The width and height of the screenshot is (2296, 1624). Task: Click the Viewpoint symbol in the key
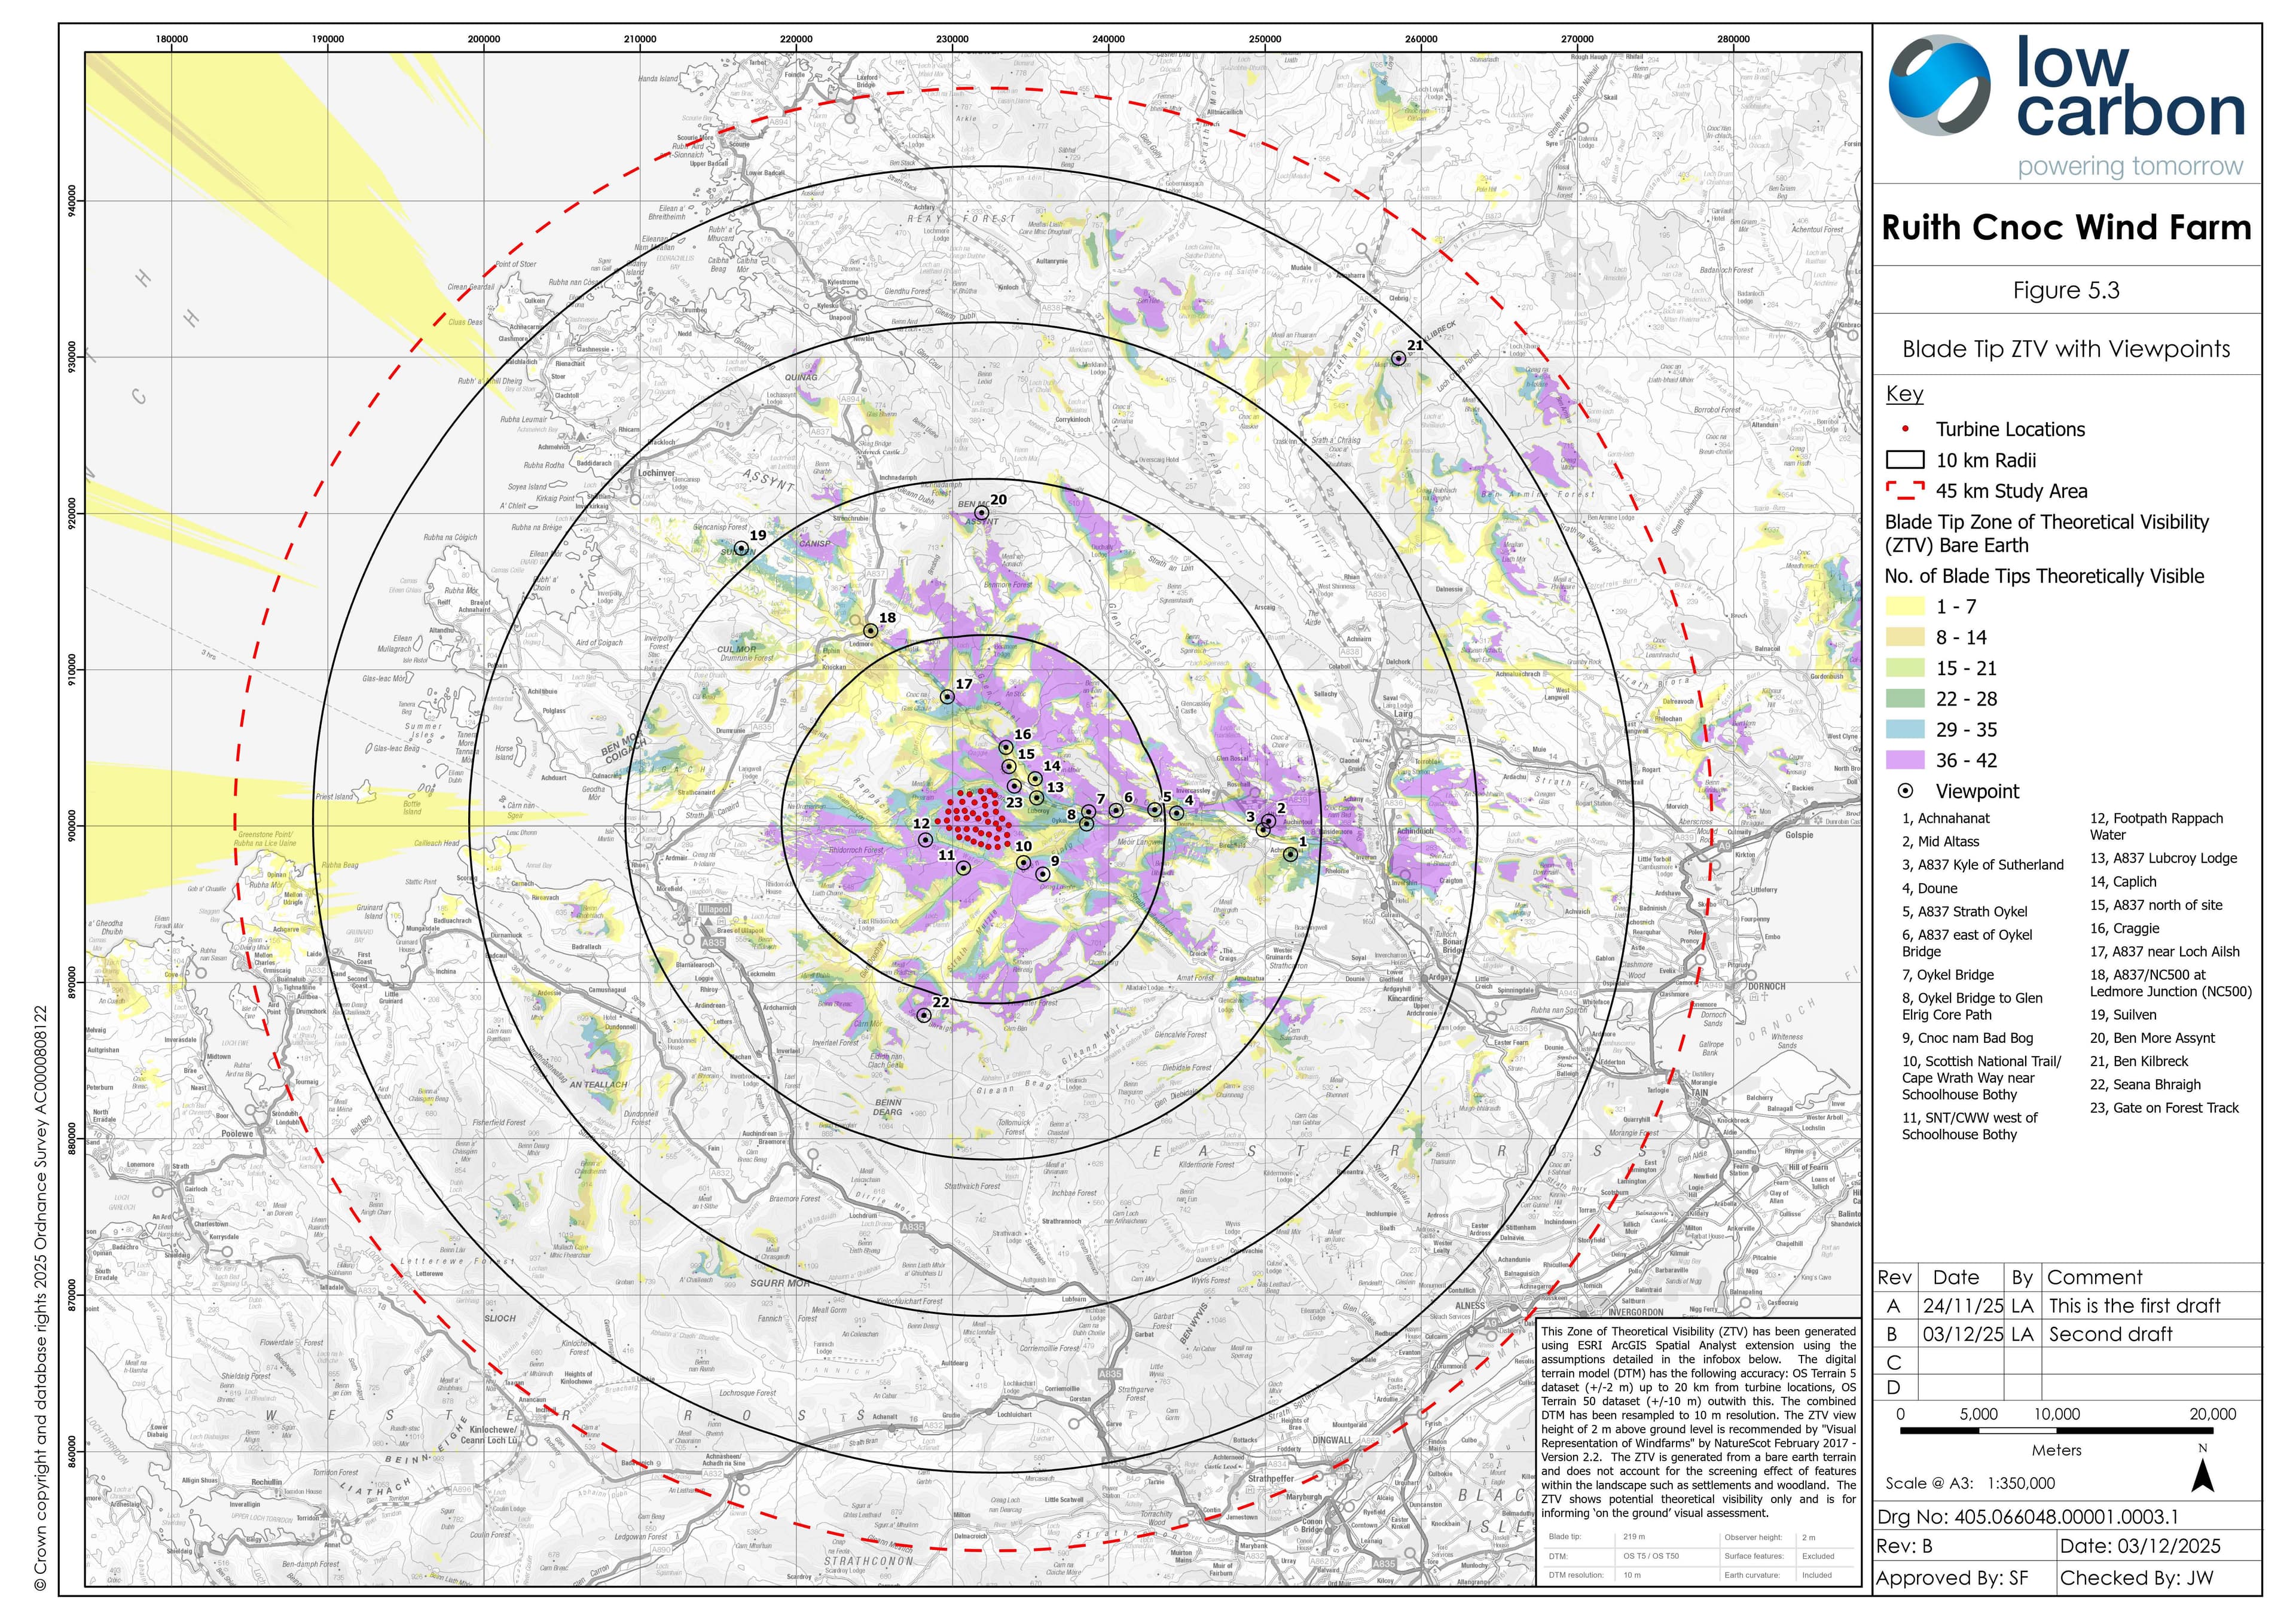click(x=1906, y=791)
